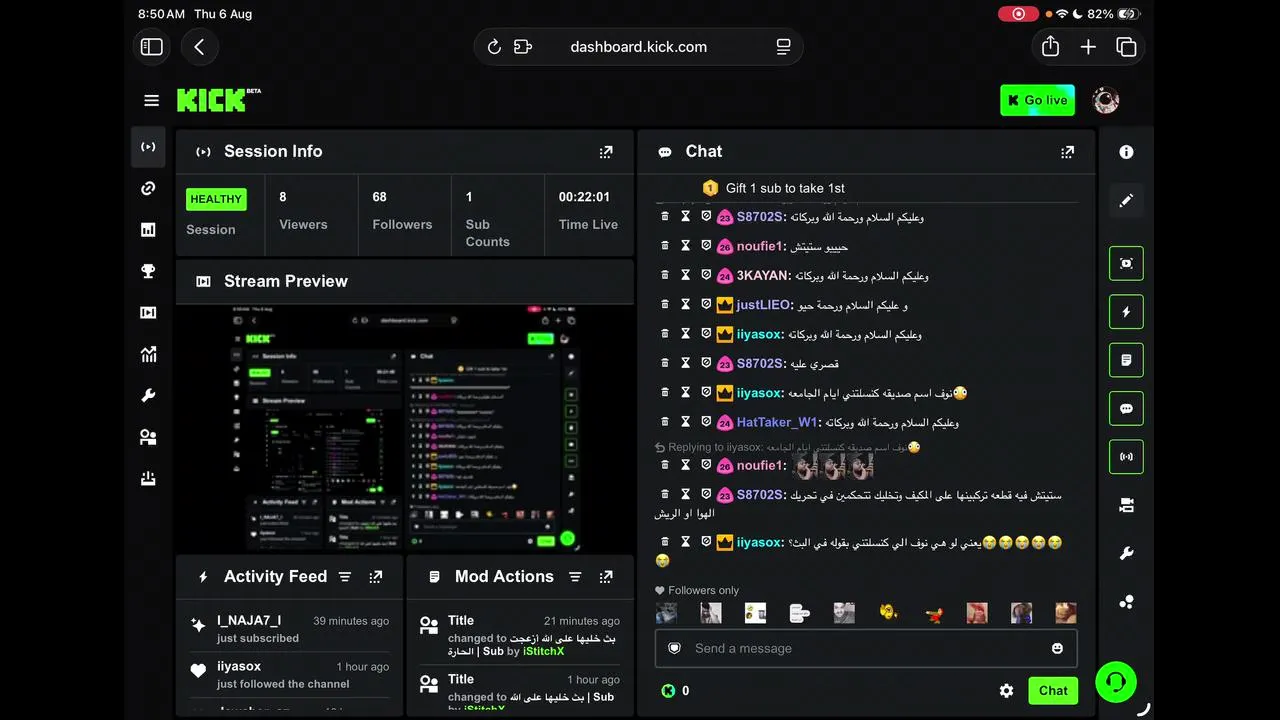Screen dimensions: 1280x720
Task: Open a new Safari tab
Action: click(1088, 47)
